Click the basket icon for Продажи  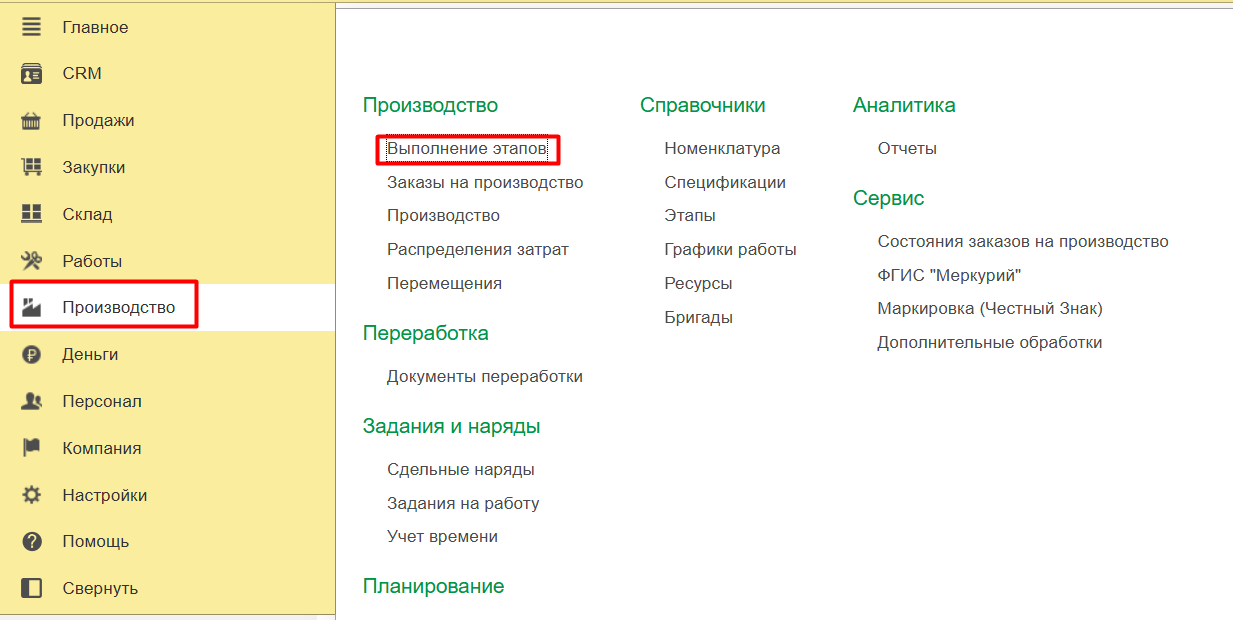[32, 121]
